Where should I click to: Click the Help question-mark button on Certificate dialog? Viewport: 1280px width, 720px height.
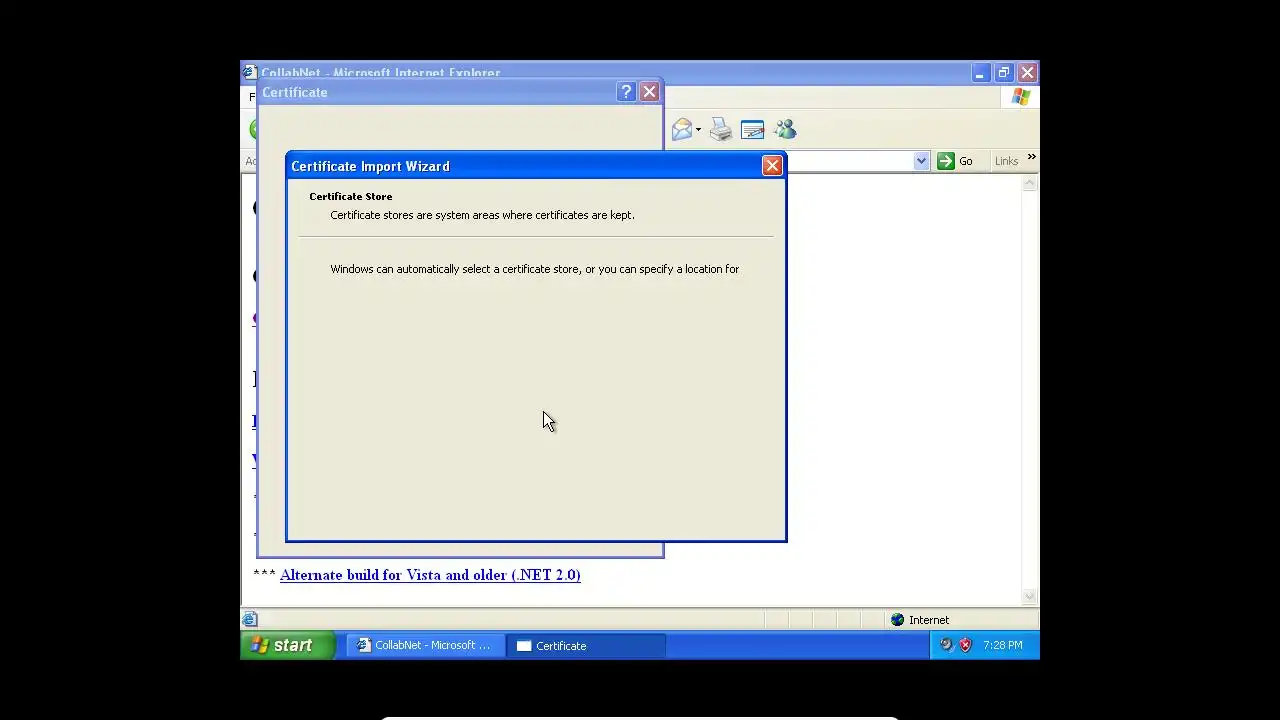click(626, 92)
